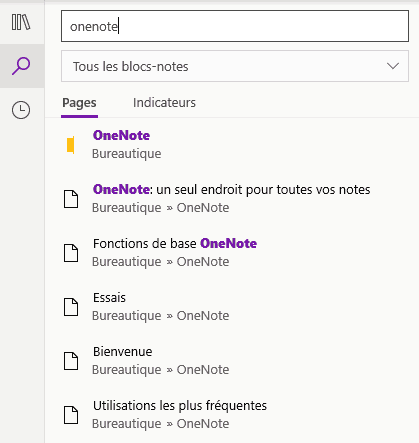Switch to the Pages tab
419x443 pixels.
coord(79,103)
